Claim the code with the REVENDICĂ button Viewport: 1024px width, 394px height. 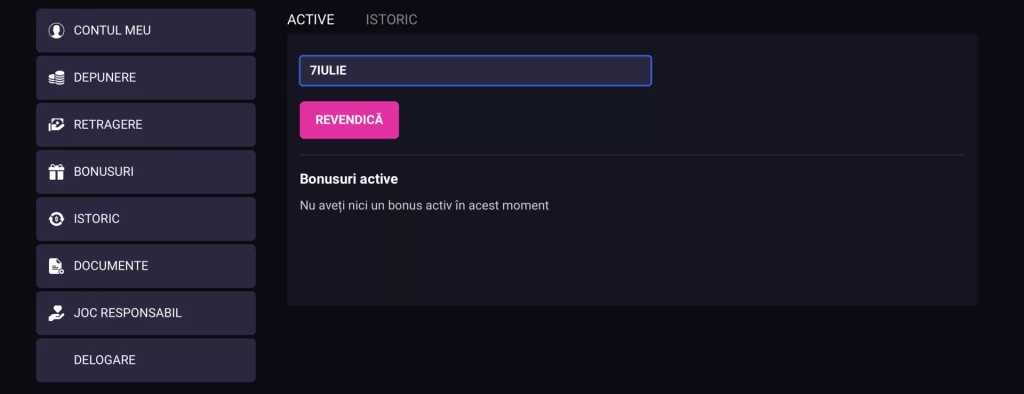click(349, 120)
